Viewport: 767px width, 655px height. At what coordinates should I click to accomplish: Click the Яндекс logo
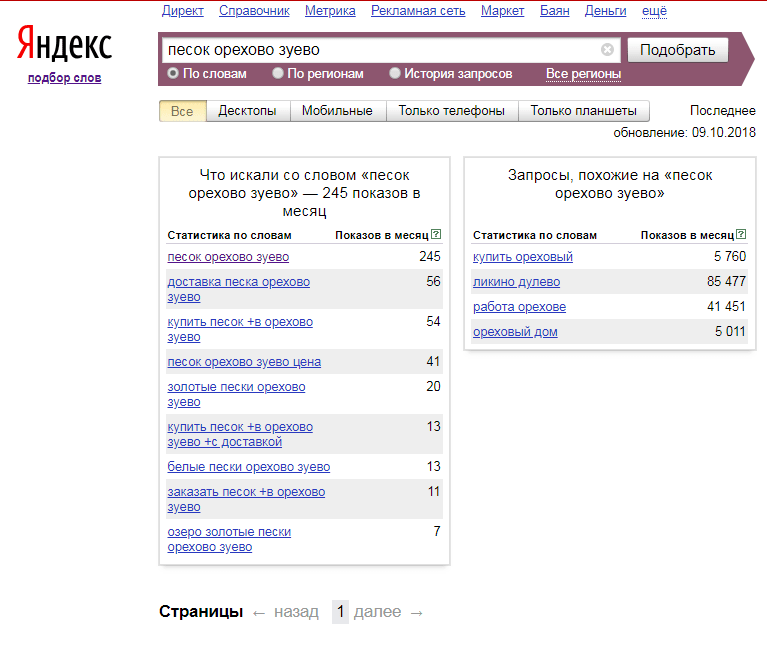(x=64, y=44)
